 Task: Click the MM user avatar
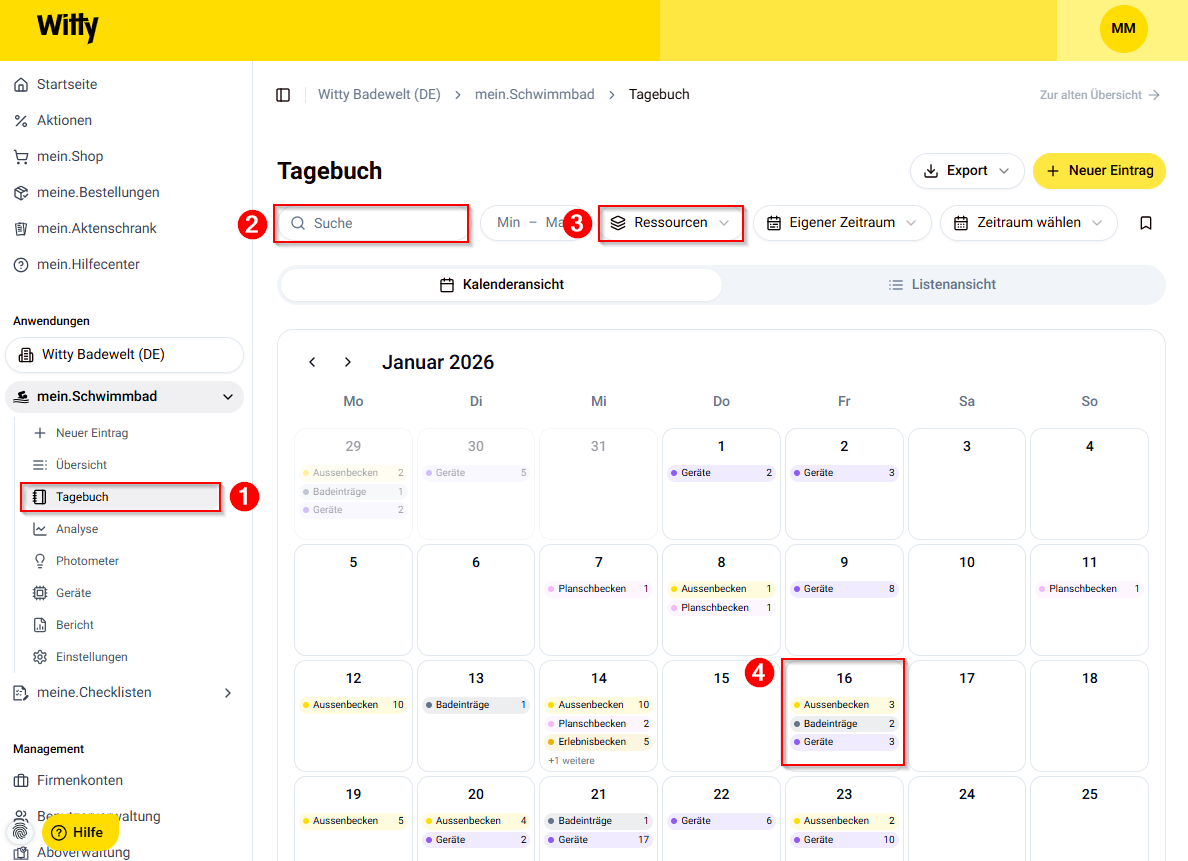point(1123,29)
